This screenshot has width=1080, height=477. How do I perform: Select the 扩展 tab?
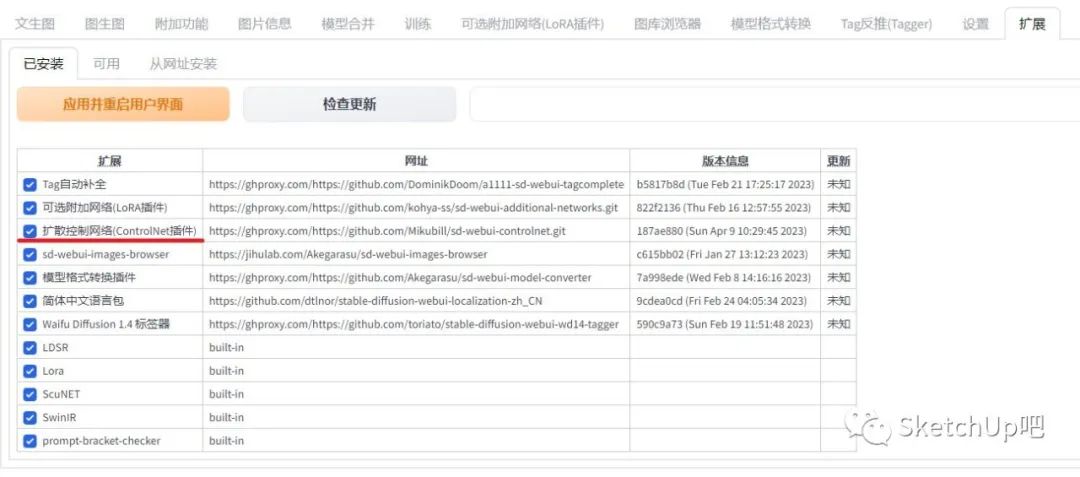click(1032, 24)
